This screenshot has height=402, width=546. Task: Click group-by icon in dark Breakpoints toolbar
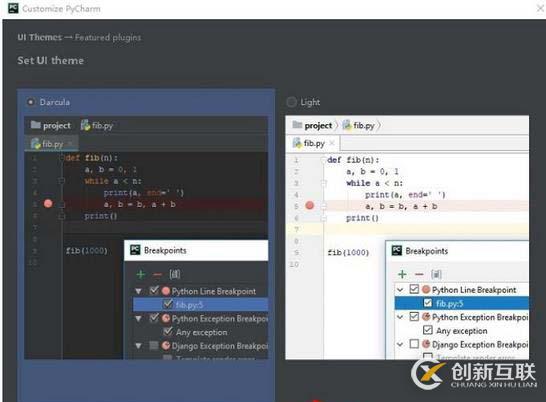click(x=175, y=274)
